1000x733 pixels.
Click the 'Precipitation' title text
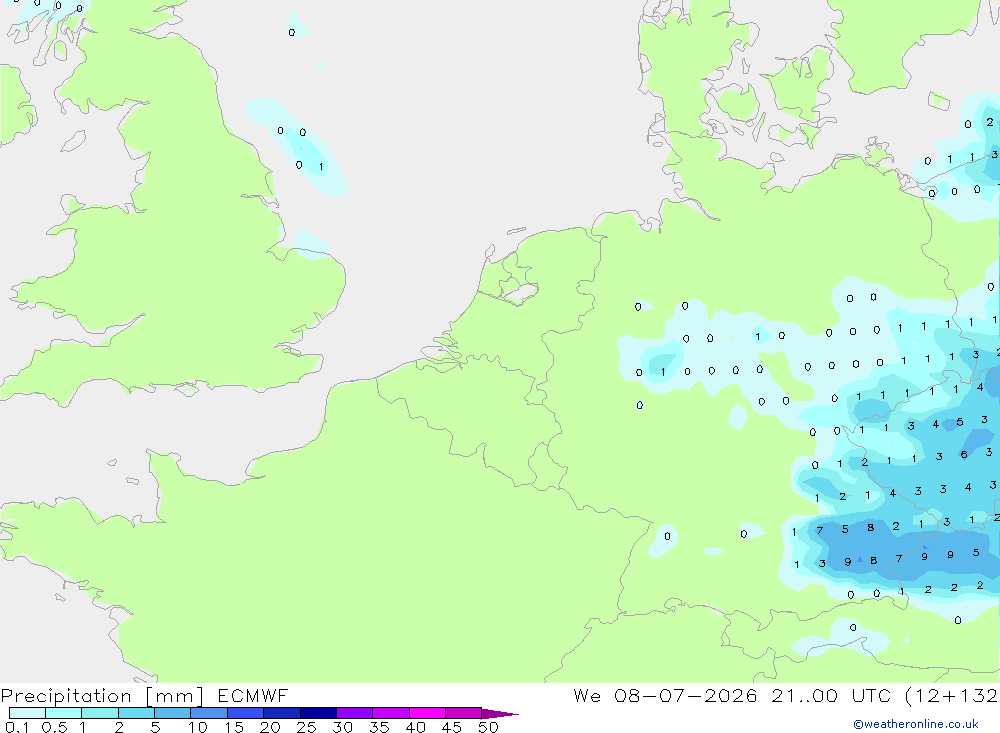66,696
